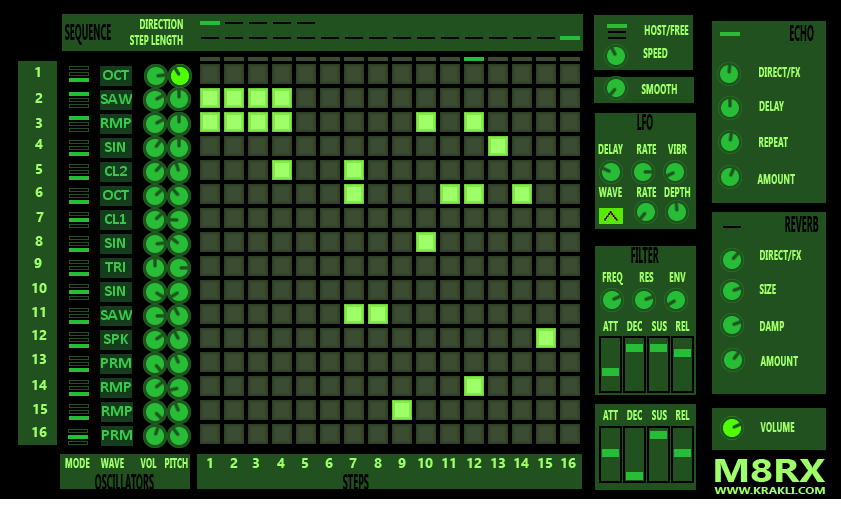Click the LFO triangle wave icon
The height and width of the screenshot is (505, 841).
pos(610,215)
